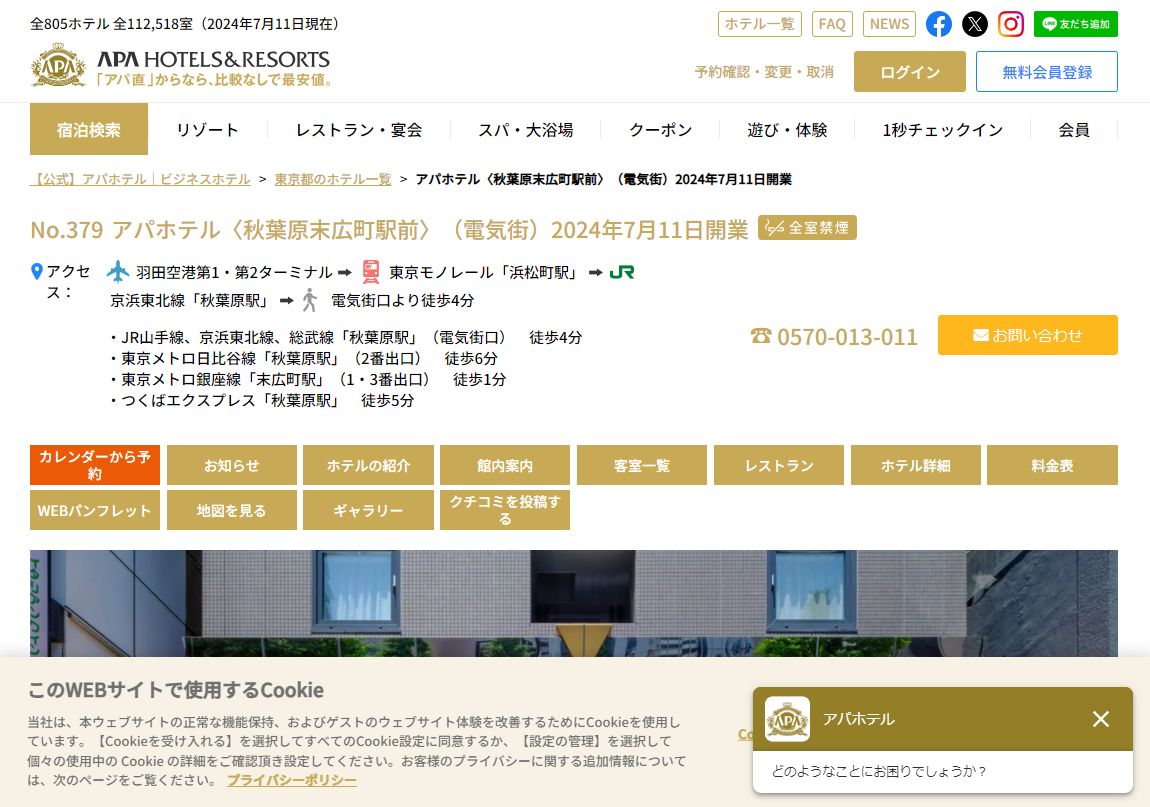Image resolution: width=1150 pixels, height=807 pixels.
Task: Jump to お知らせ section
Action: [232, 465]
